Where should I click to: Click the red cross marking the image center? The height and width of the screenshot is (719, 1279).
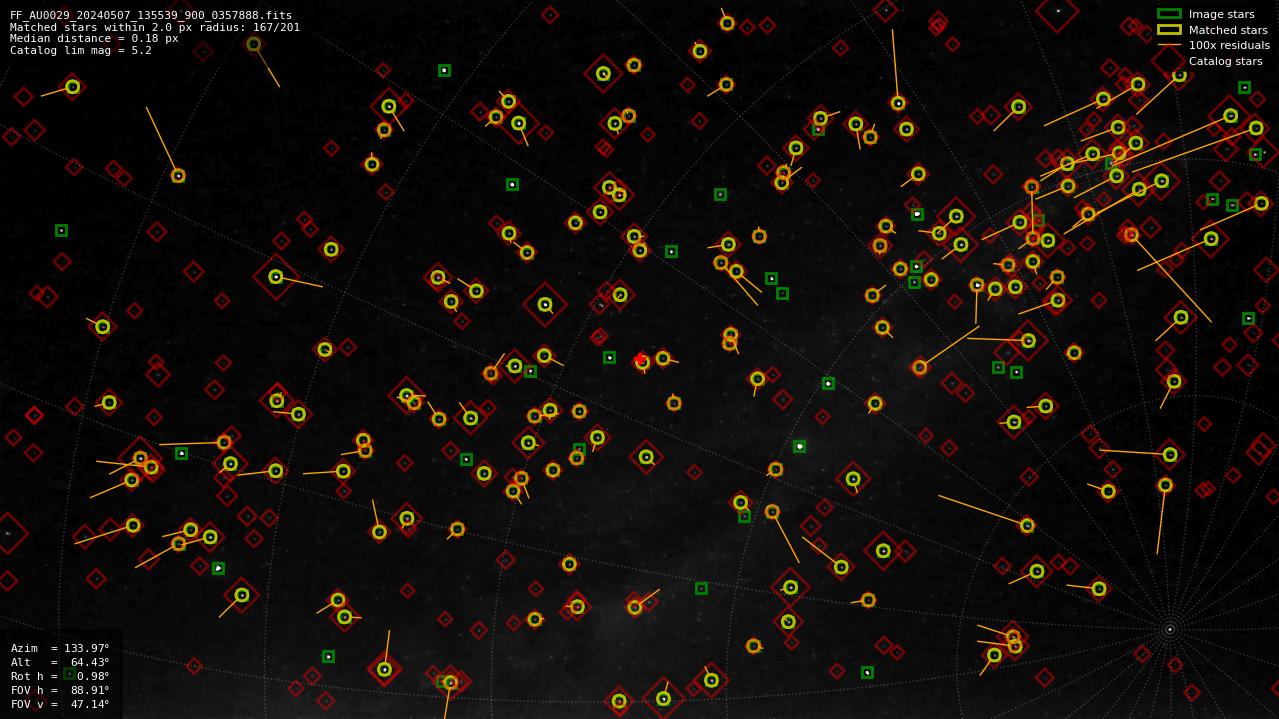(640, 359)
